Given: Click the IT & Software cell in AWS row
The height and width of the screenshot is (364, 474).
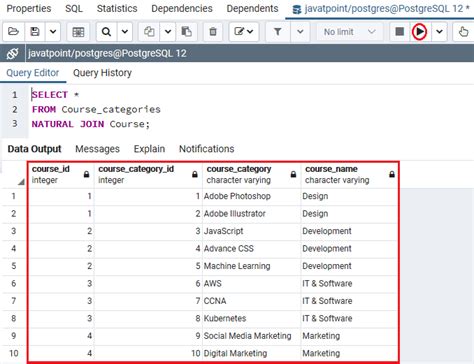Looking at the screenshot, I should point(349,284).
